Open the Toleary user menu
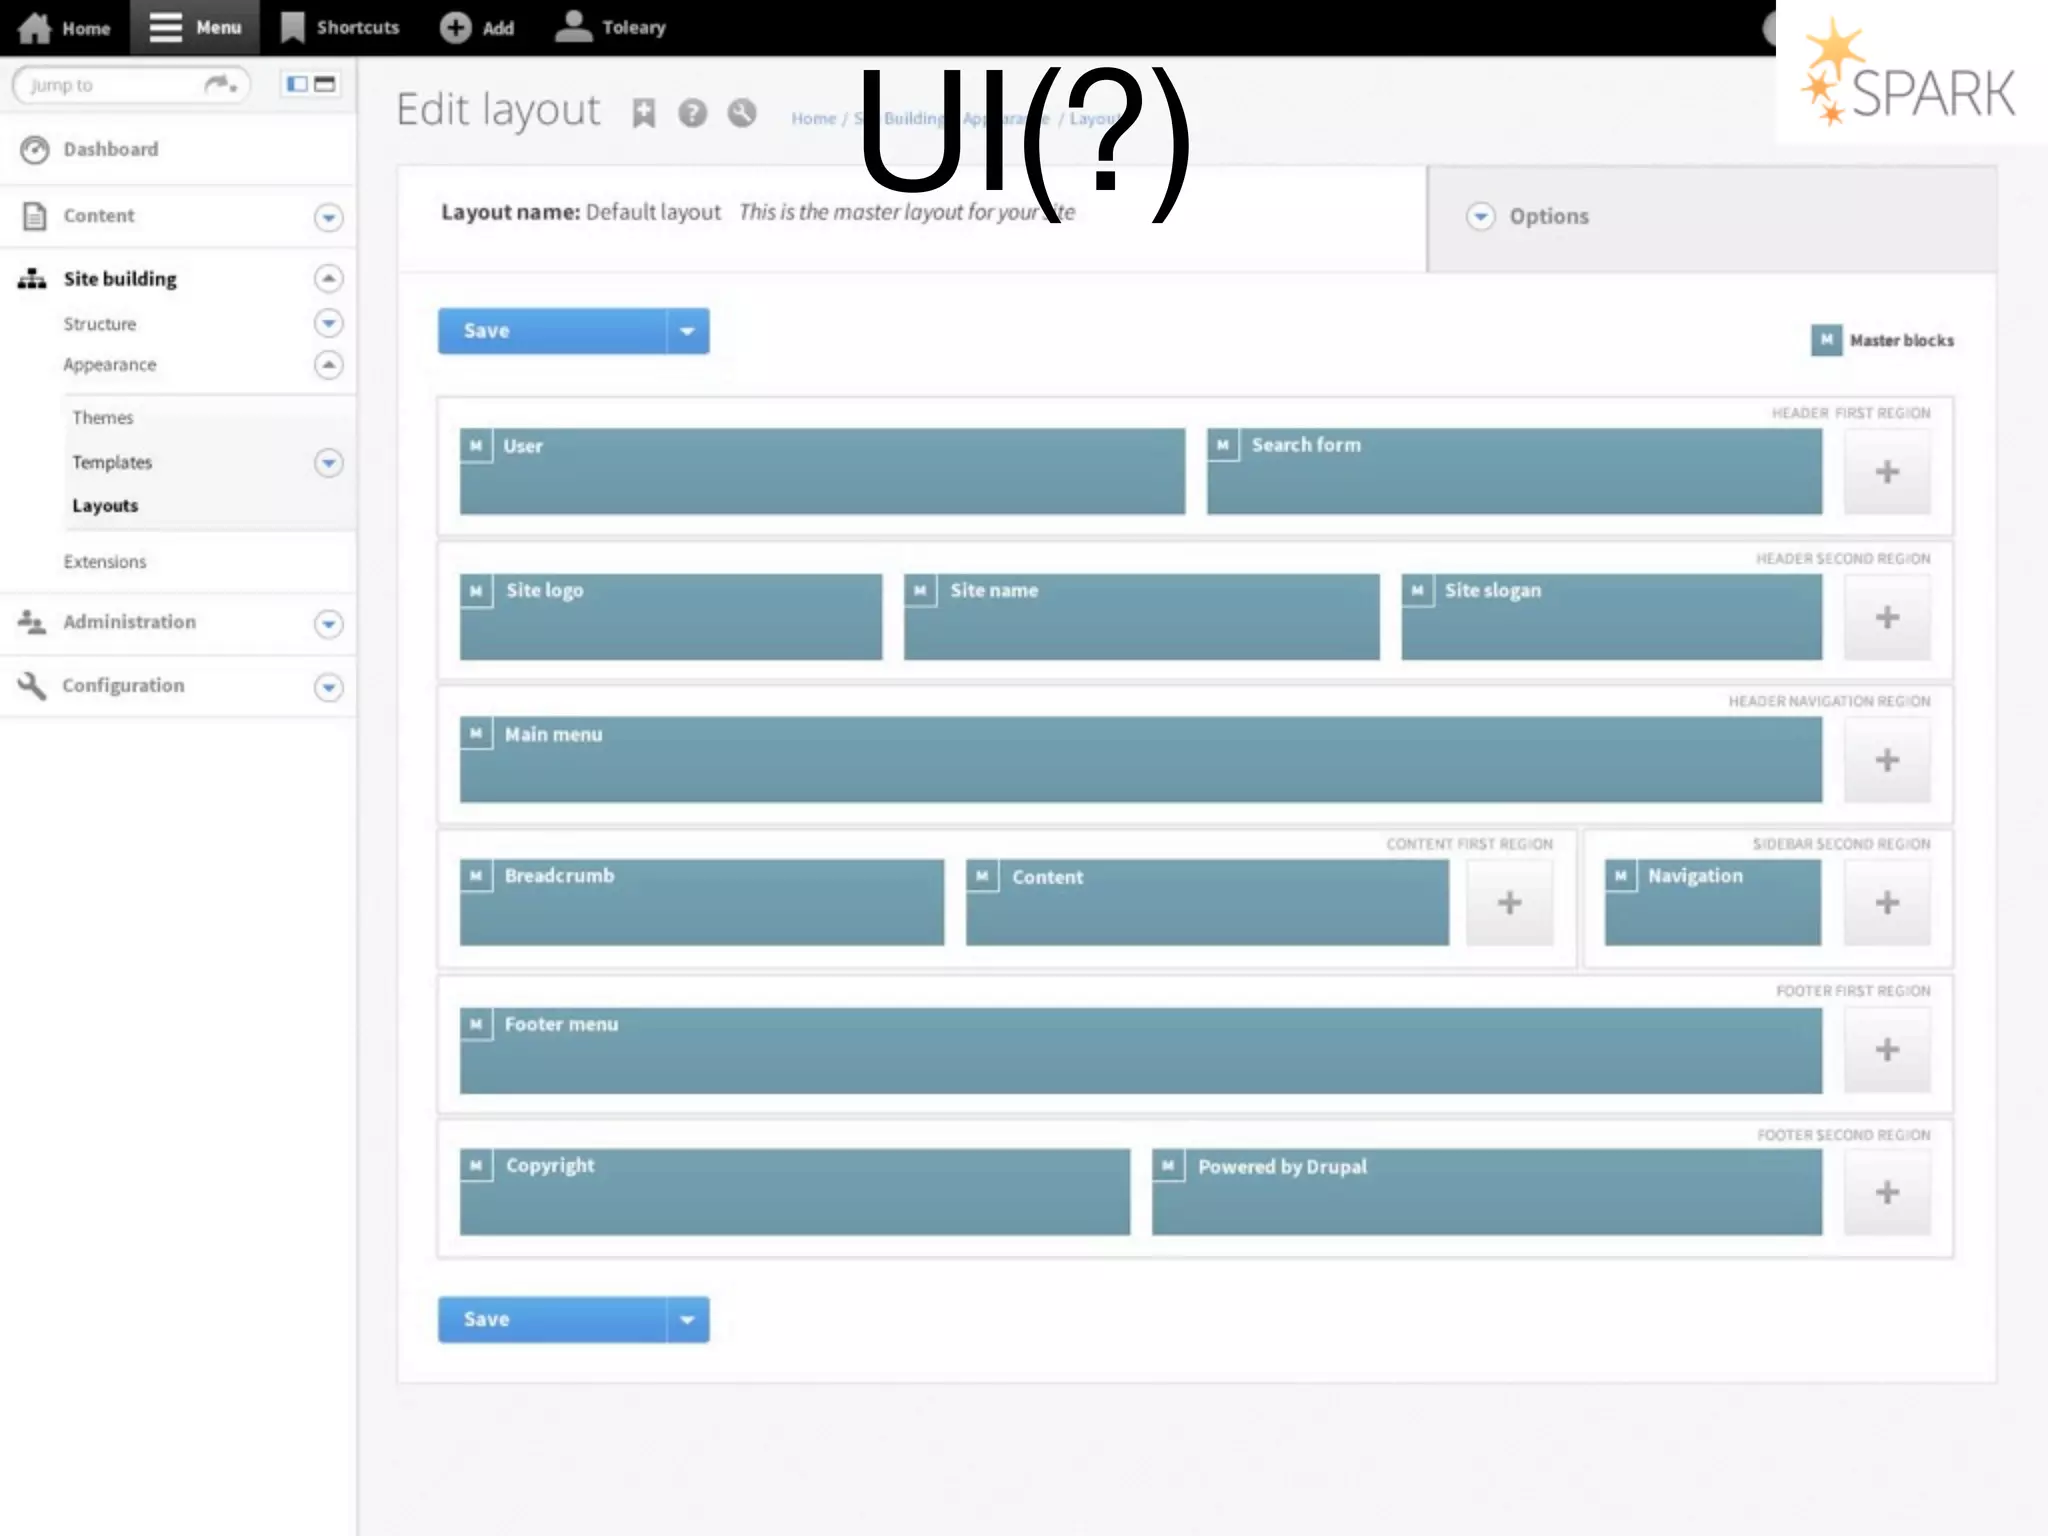This screenshot has height=1536, width=2048. click(x=611, y=27)
